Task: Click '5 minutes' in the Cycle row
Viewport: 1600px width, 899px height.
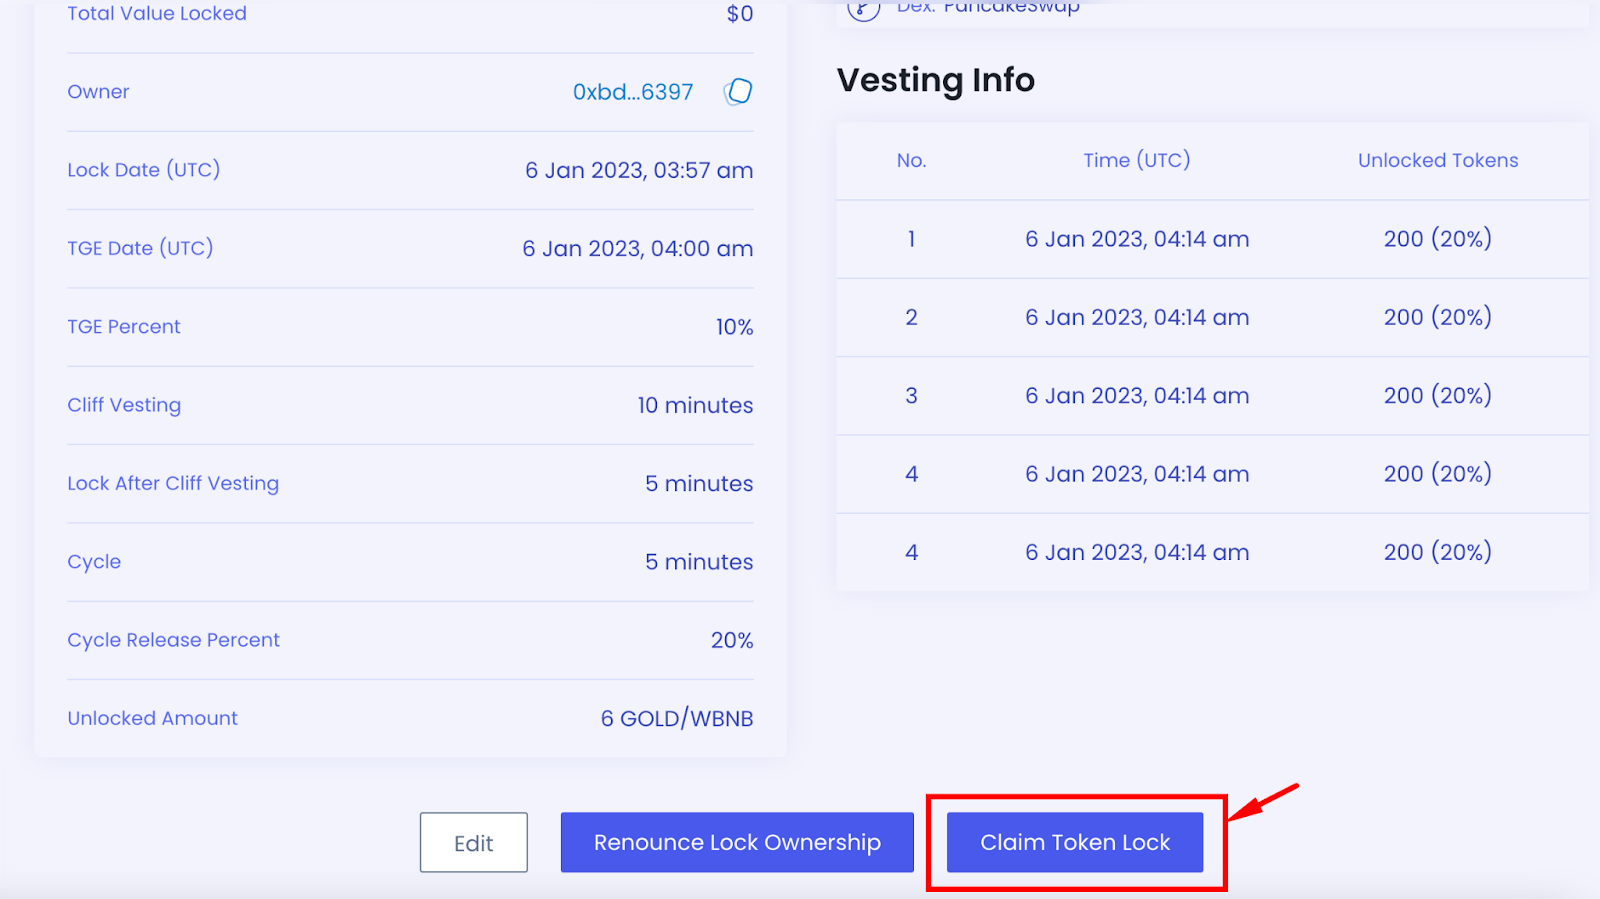Action: click(699, 562)
